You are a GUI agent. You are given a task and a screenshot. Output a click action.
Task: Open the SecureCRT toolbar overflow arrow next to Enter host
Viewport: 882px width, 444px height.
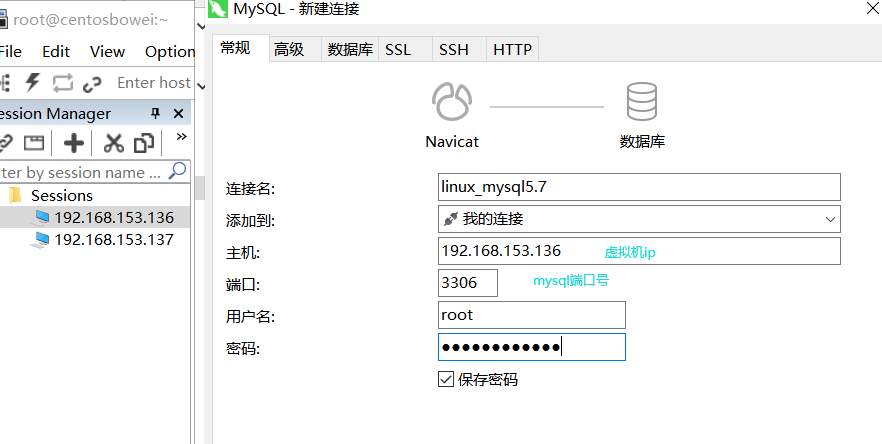point(201,87)
